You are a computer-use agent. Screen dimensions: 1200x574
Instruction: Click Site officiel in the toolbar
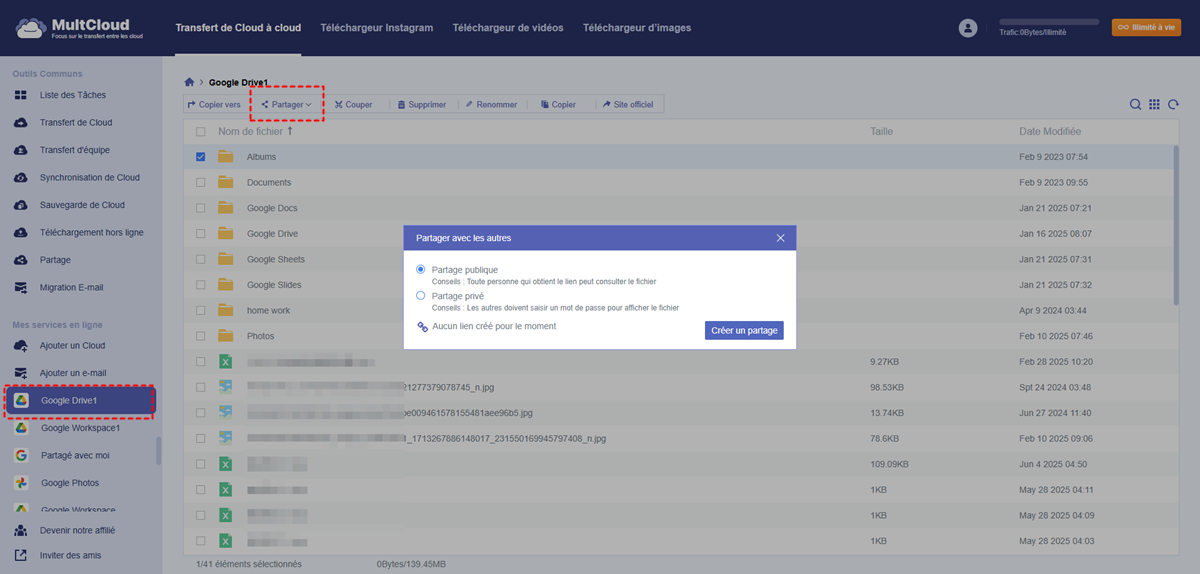pos(627,104)
